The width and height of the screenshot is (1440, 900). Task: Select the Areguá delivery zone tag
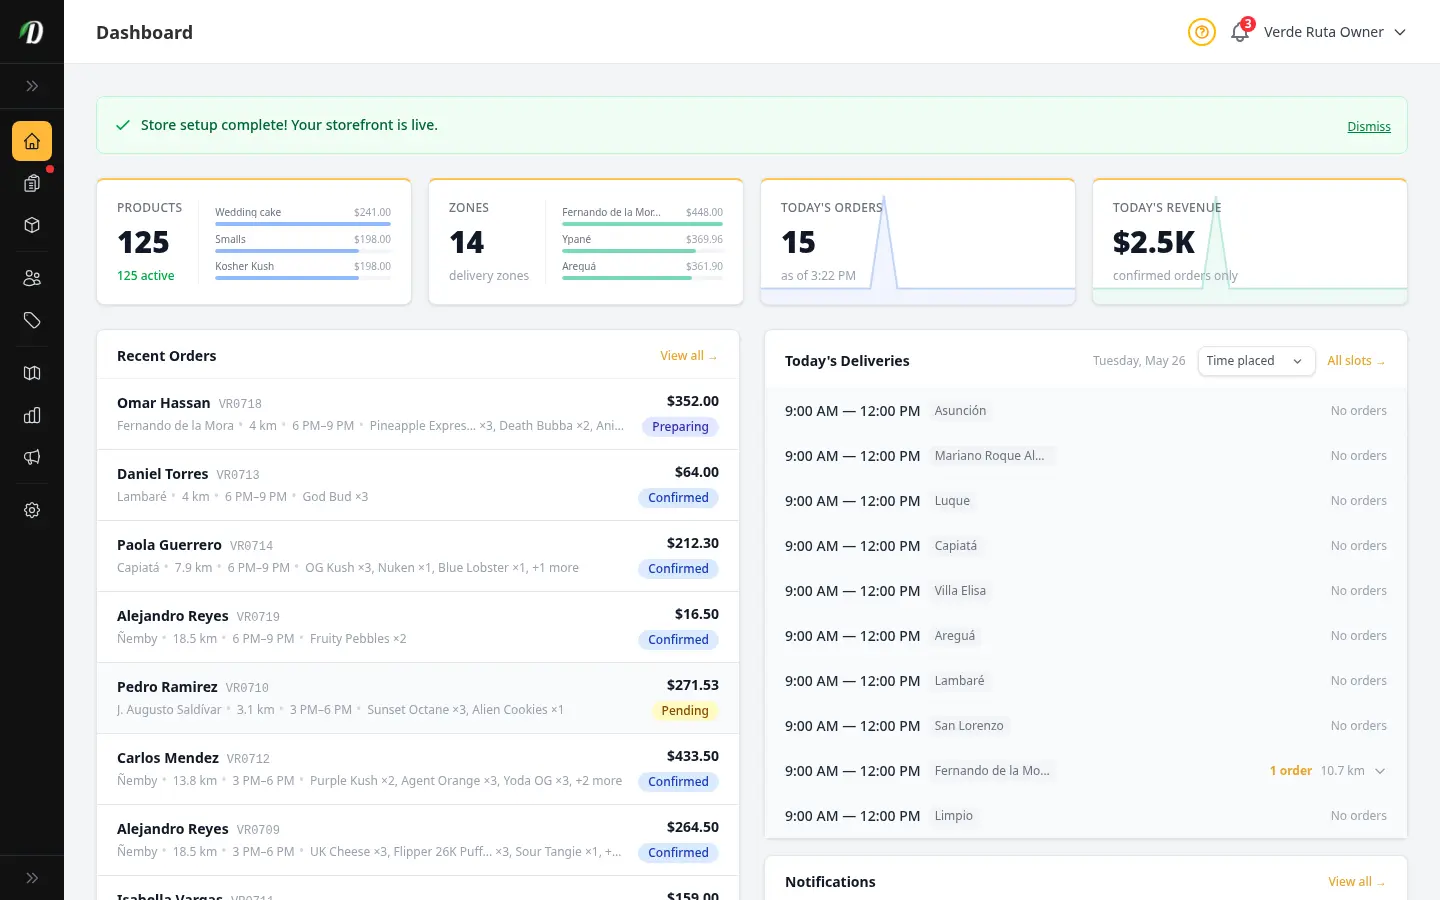tap(955, 636)
